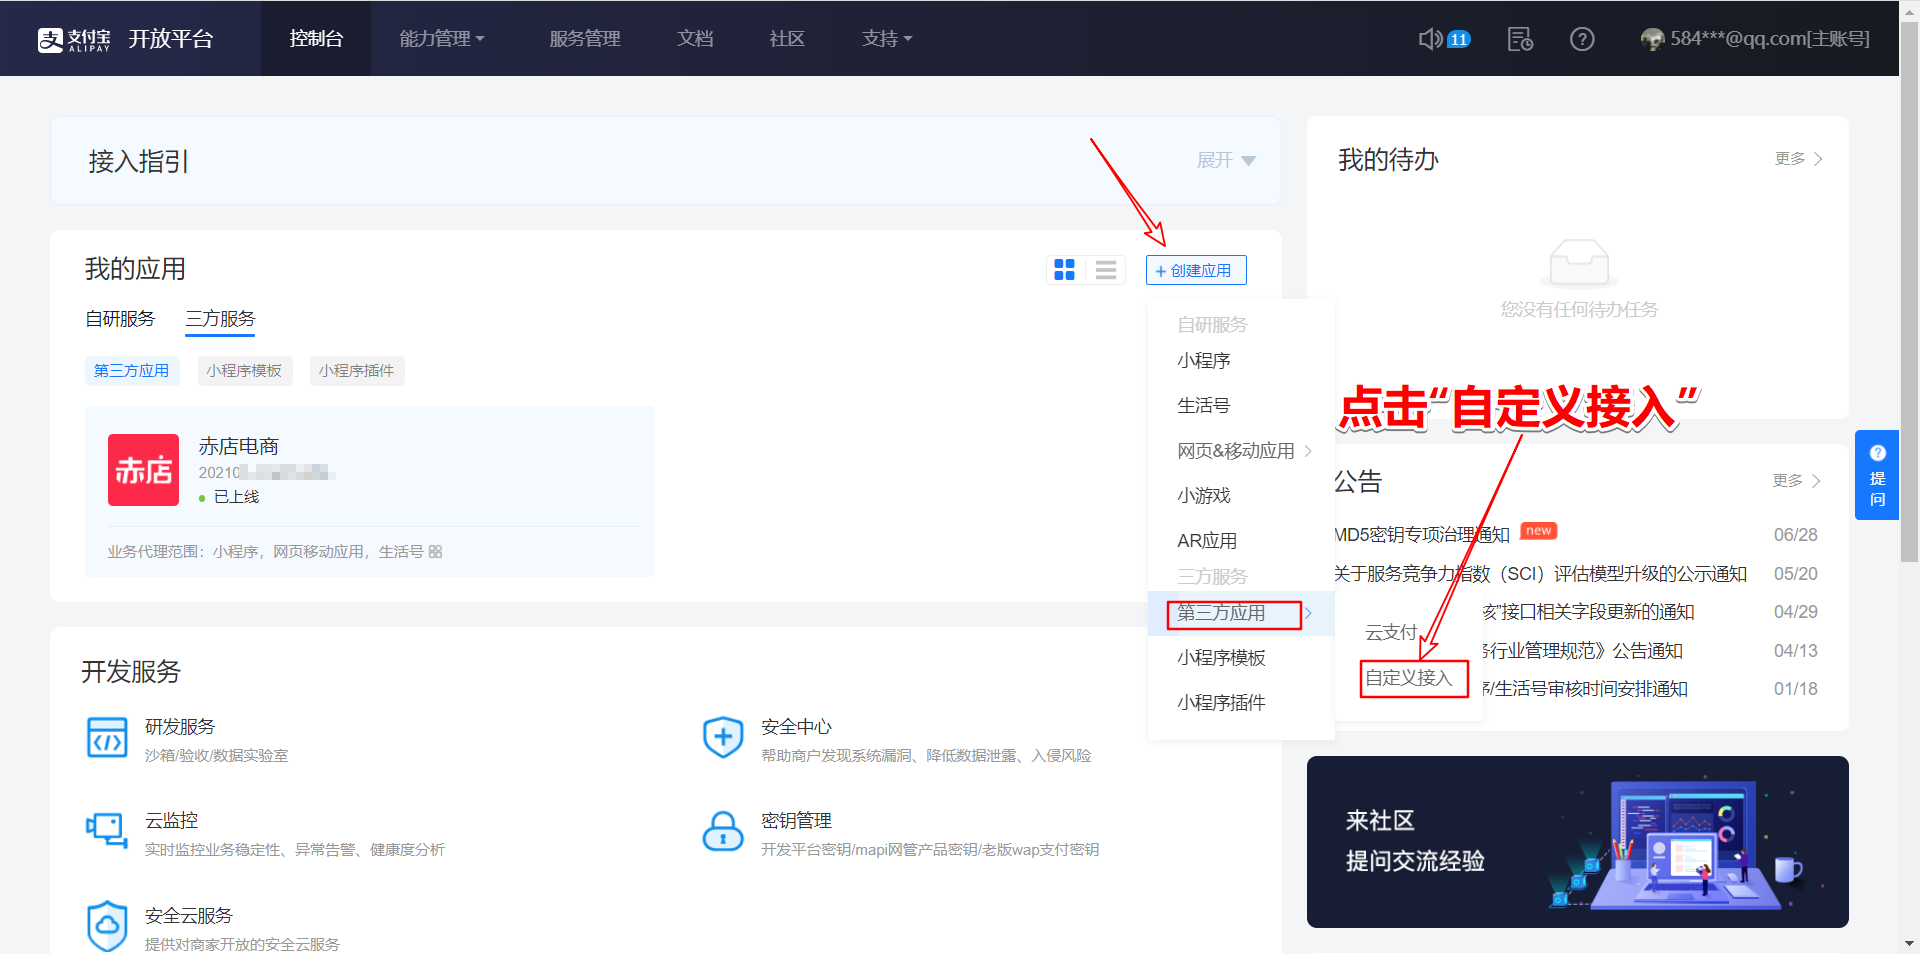Choose 生活号 from create menu
This screenshot has height=954, width=1920.
[x=1204, y=406]
